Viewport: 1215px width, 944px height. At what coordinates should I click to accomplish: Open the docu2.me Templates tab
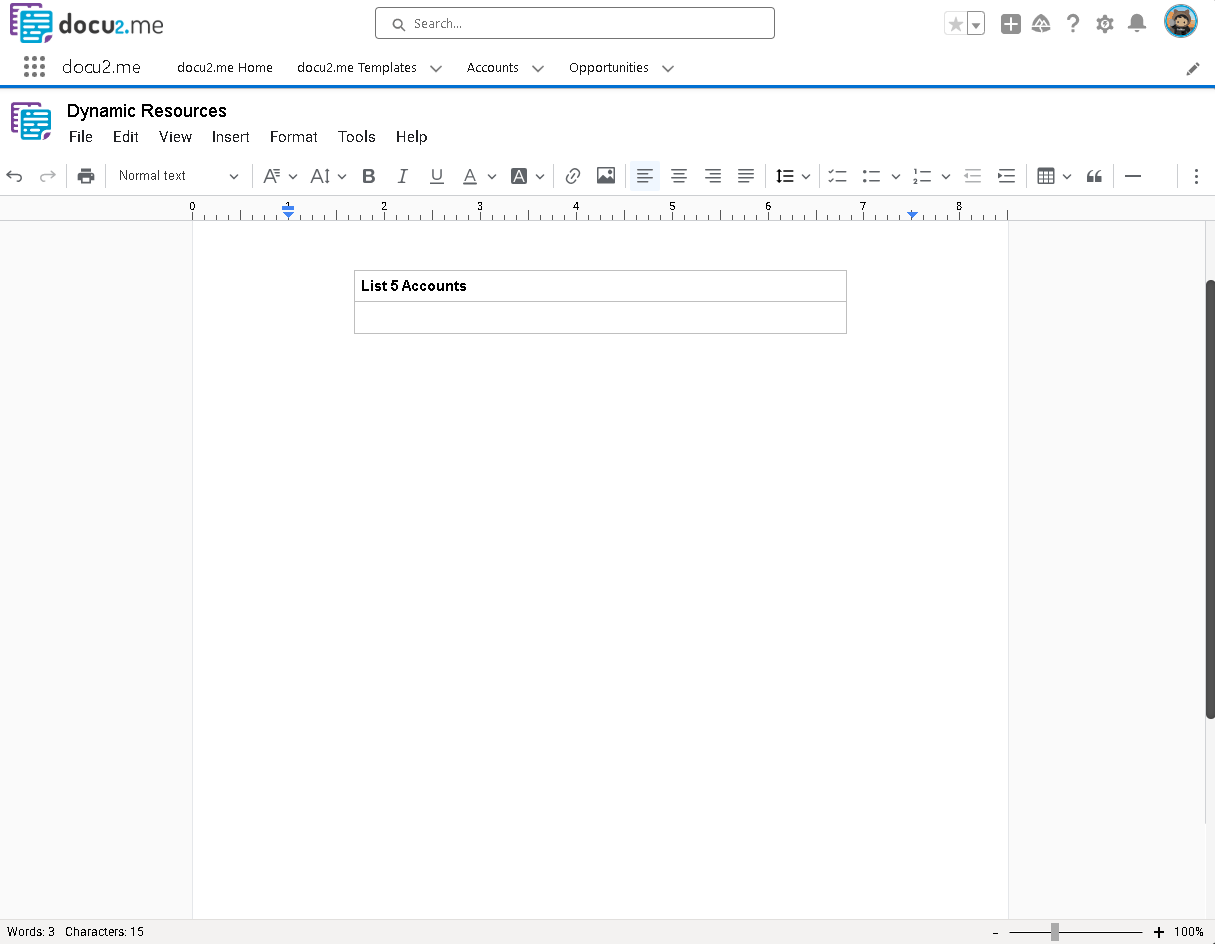(357, 68)
